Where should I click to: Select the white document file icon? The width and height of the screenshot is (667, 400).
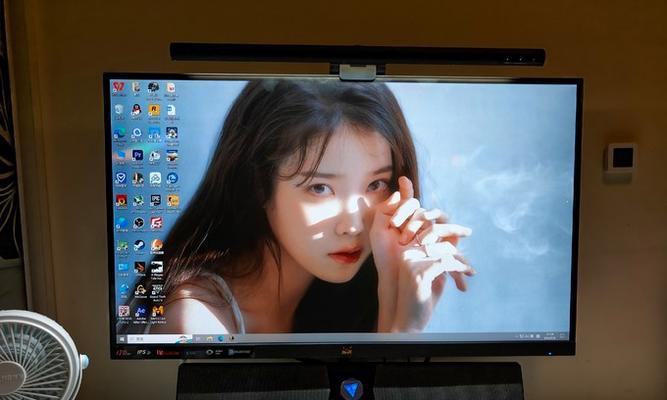tap(171, 110)
